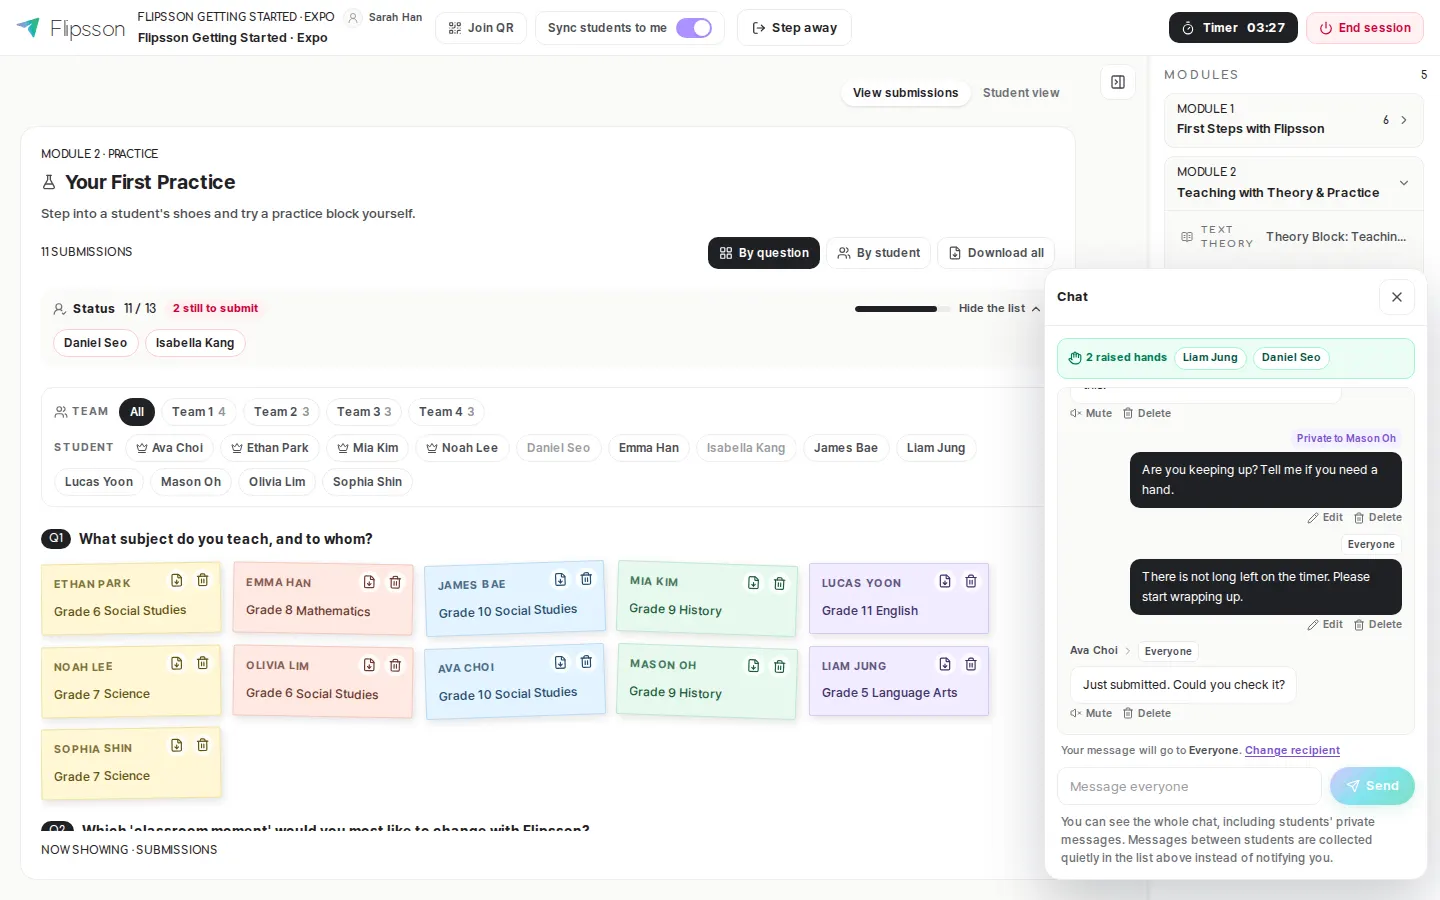
Task: Filter submissions to Team 2
Action: point(281,412)
